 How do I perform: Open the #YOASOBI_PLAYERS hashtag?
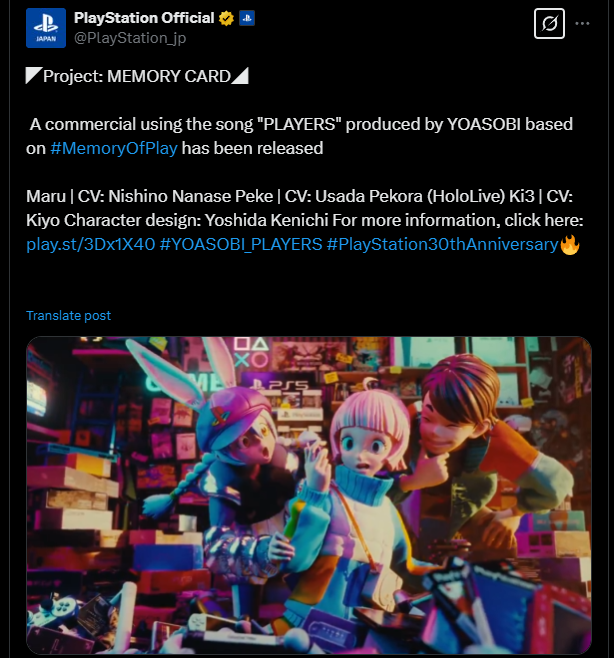pyautogui.click(x=241, y=244)
